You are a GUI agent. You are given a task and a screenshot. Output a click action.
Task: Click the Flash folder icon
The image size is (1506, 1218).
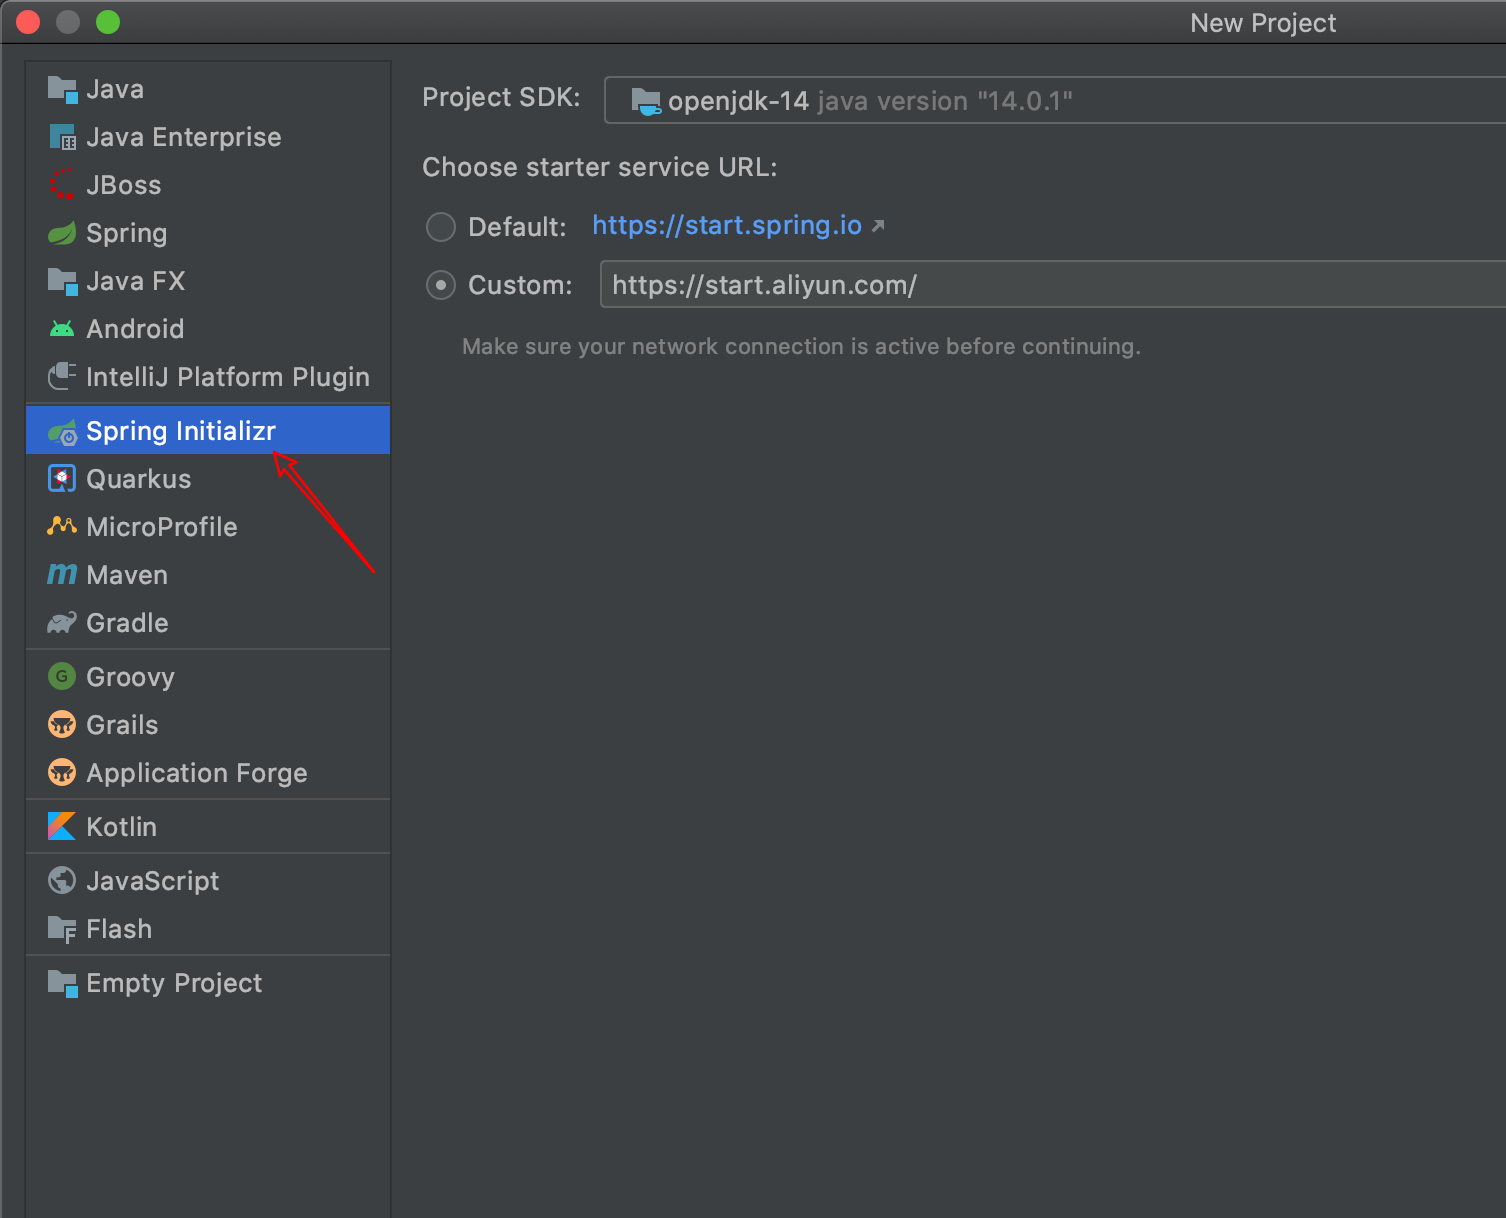pos(62,930)
